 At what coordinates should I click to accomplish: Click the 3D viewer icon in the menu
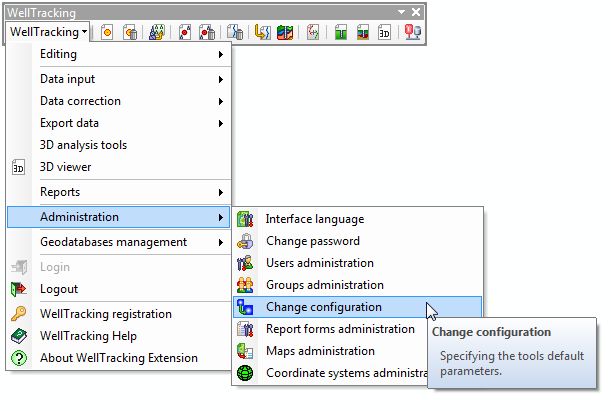click(18, 168)
